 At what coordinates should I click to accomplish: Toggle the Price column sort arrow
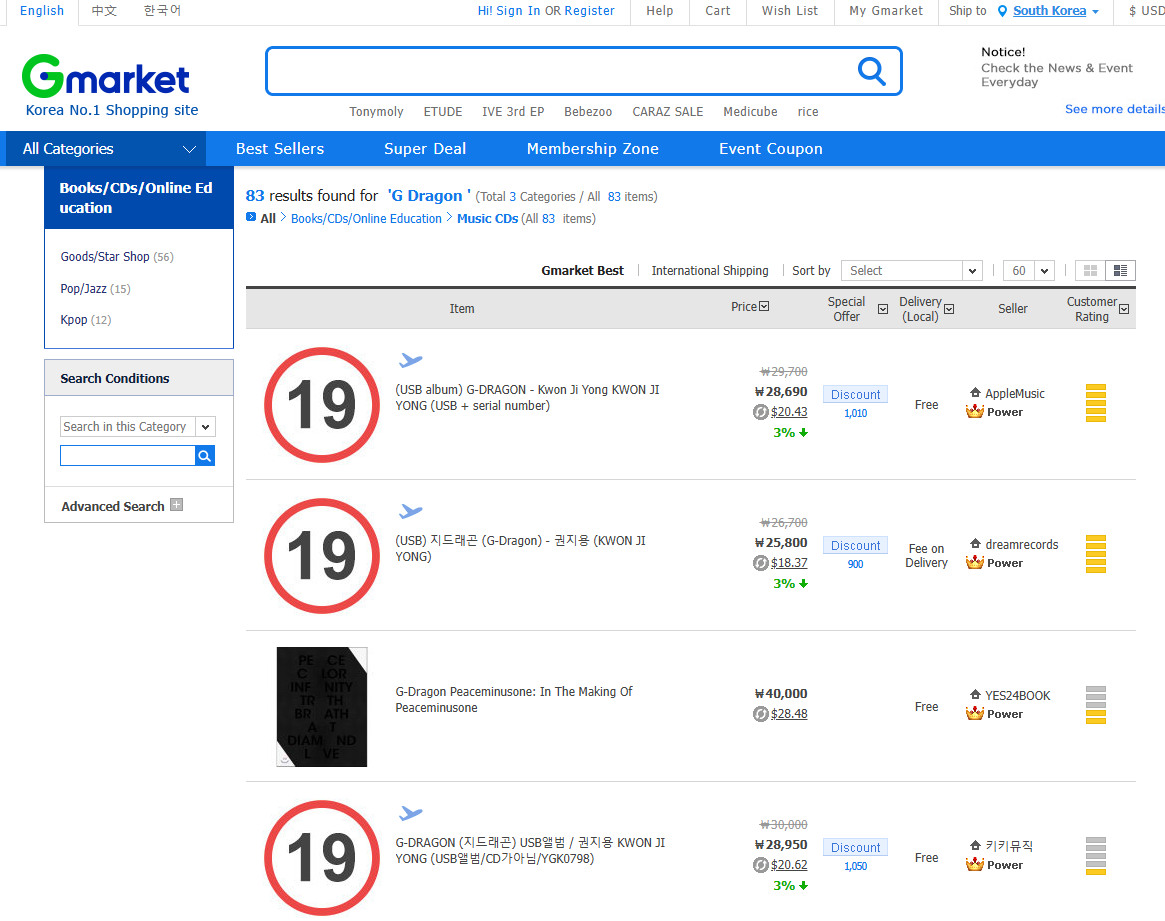tap(764, 307)
